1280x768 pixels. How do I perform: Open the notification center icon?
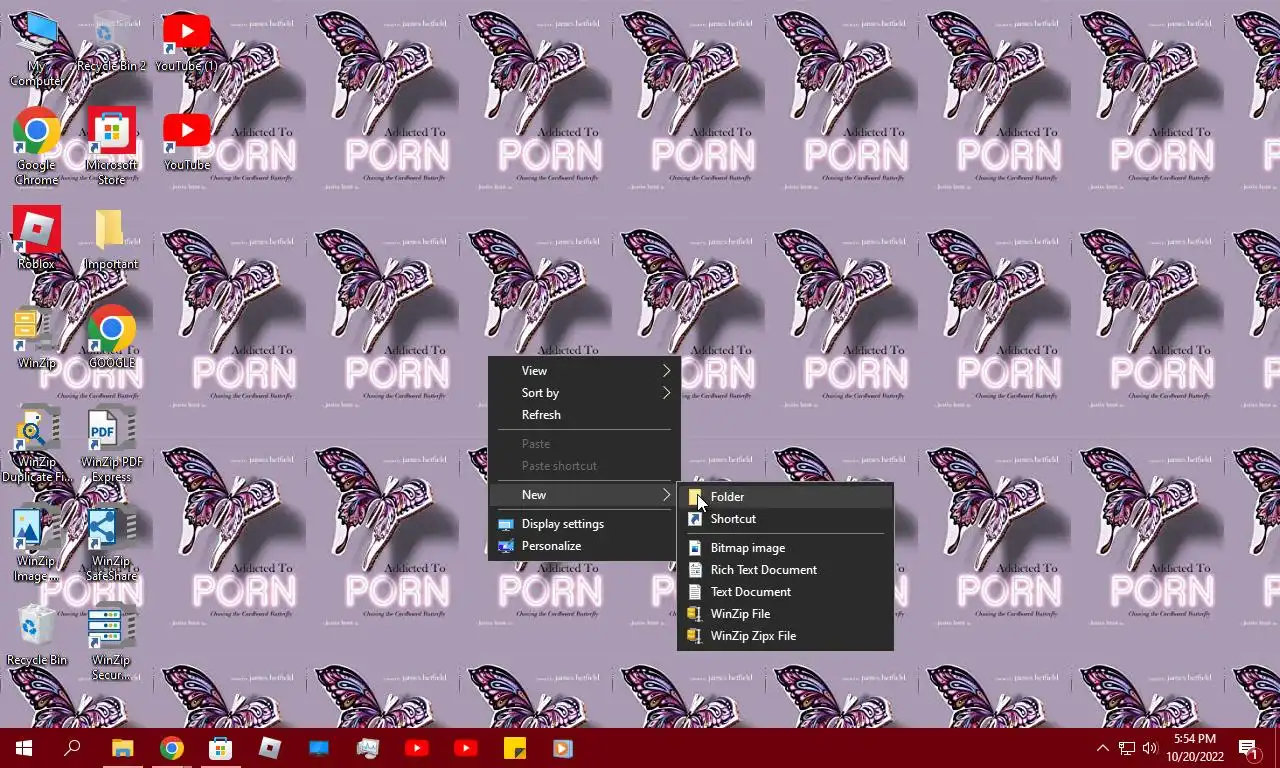tap(1248, 748)
